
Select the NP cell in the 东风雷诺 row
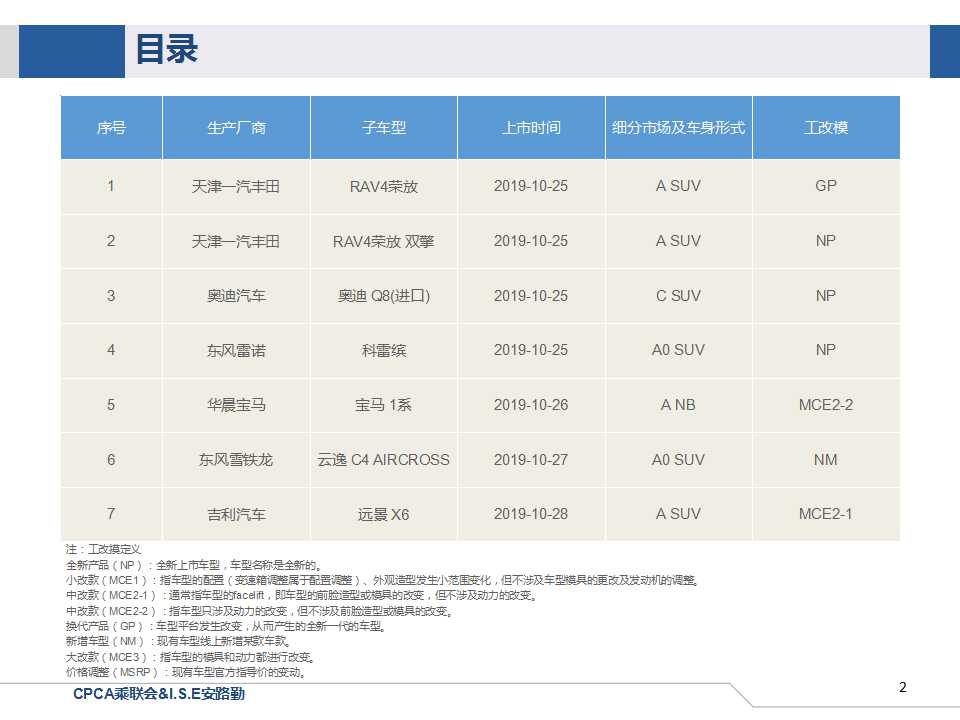(x=826, y=350)
